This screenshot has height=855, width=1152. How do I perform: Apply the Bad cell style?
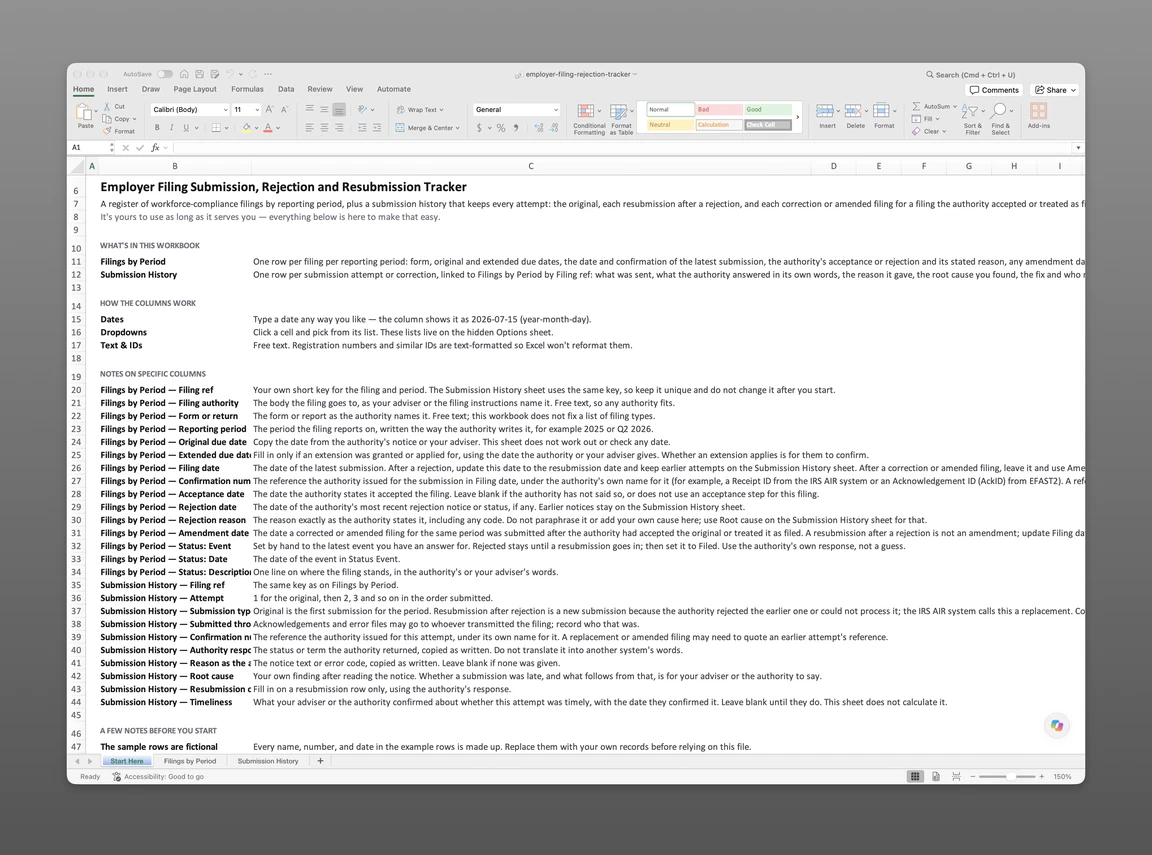coord(719,109)
